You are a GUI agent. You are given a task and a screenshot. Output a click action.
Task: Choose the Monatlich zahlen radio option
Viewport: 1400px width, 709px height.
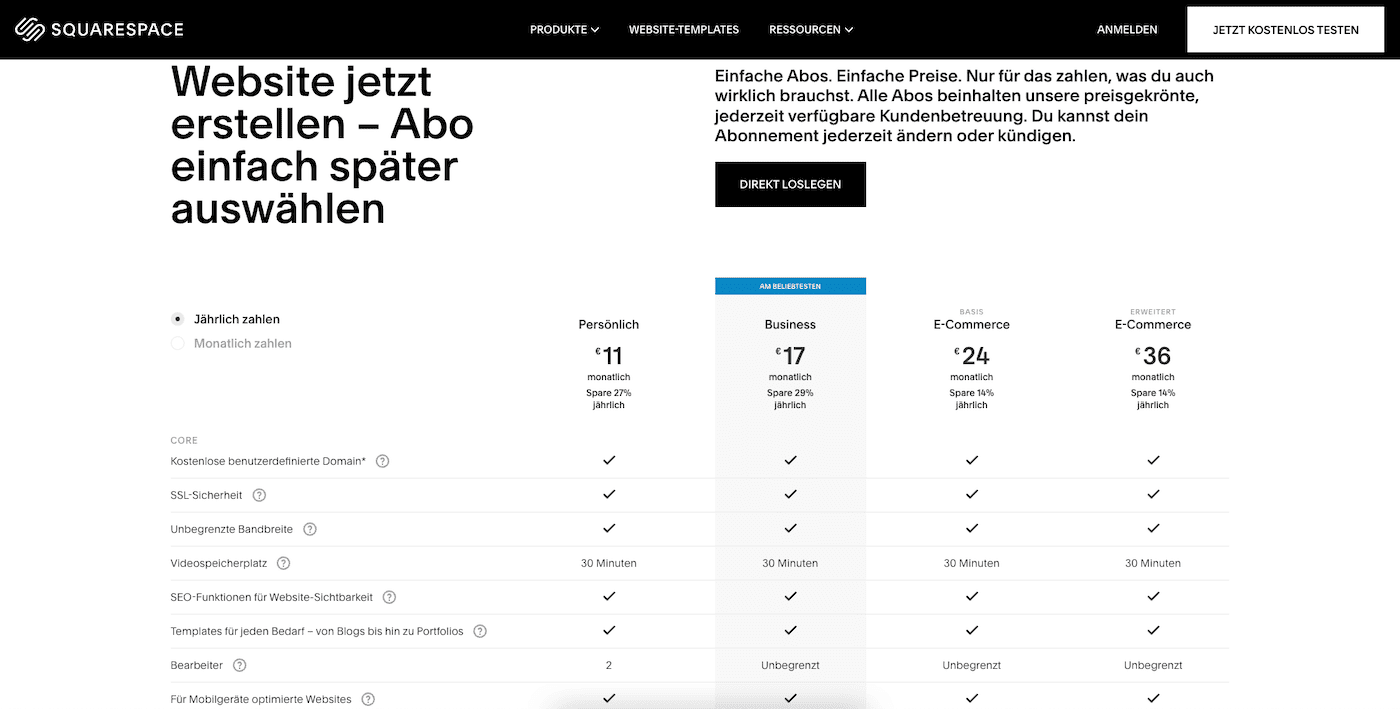click(x=178, y=343)
